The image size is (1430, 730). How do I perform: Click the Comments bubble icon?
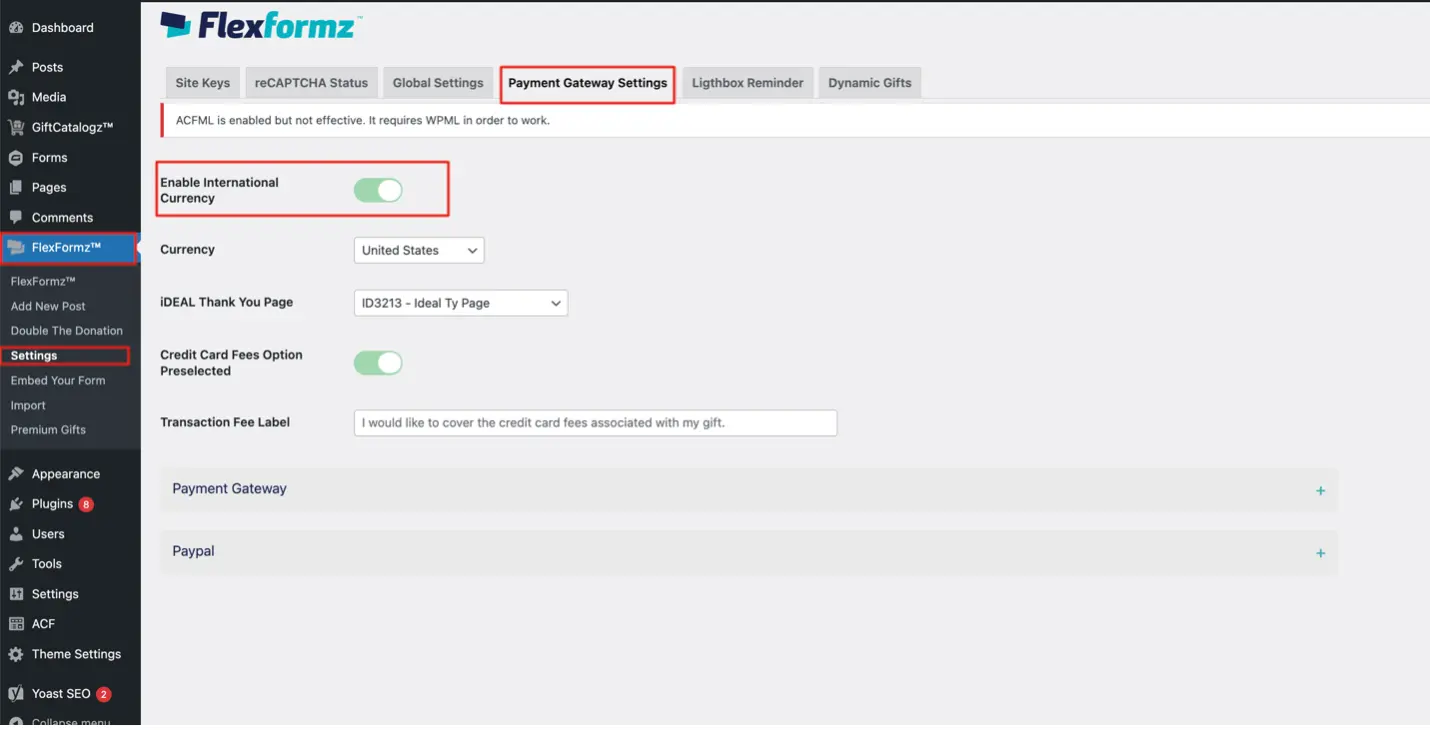click(16, 217)
